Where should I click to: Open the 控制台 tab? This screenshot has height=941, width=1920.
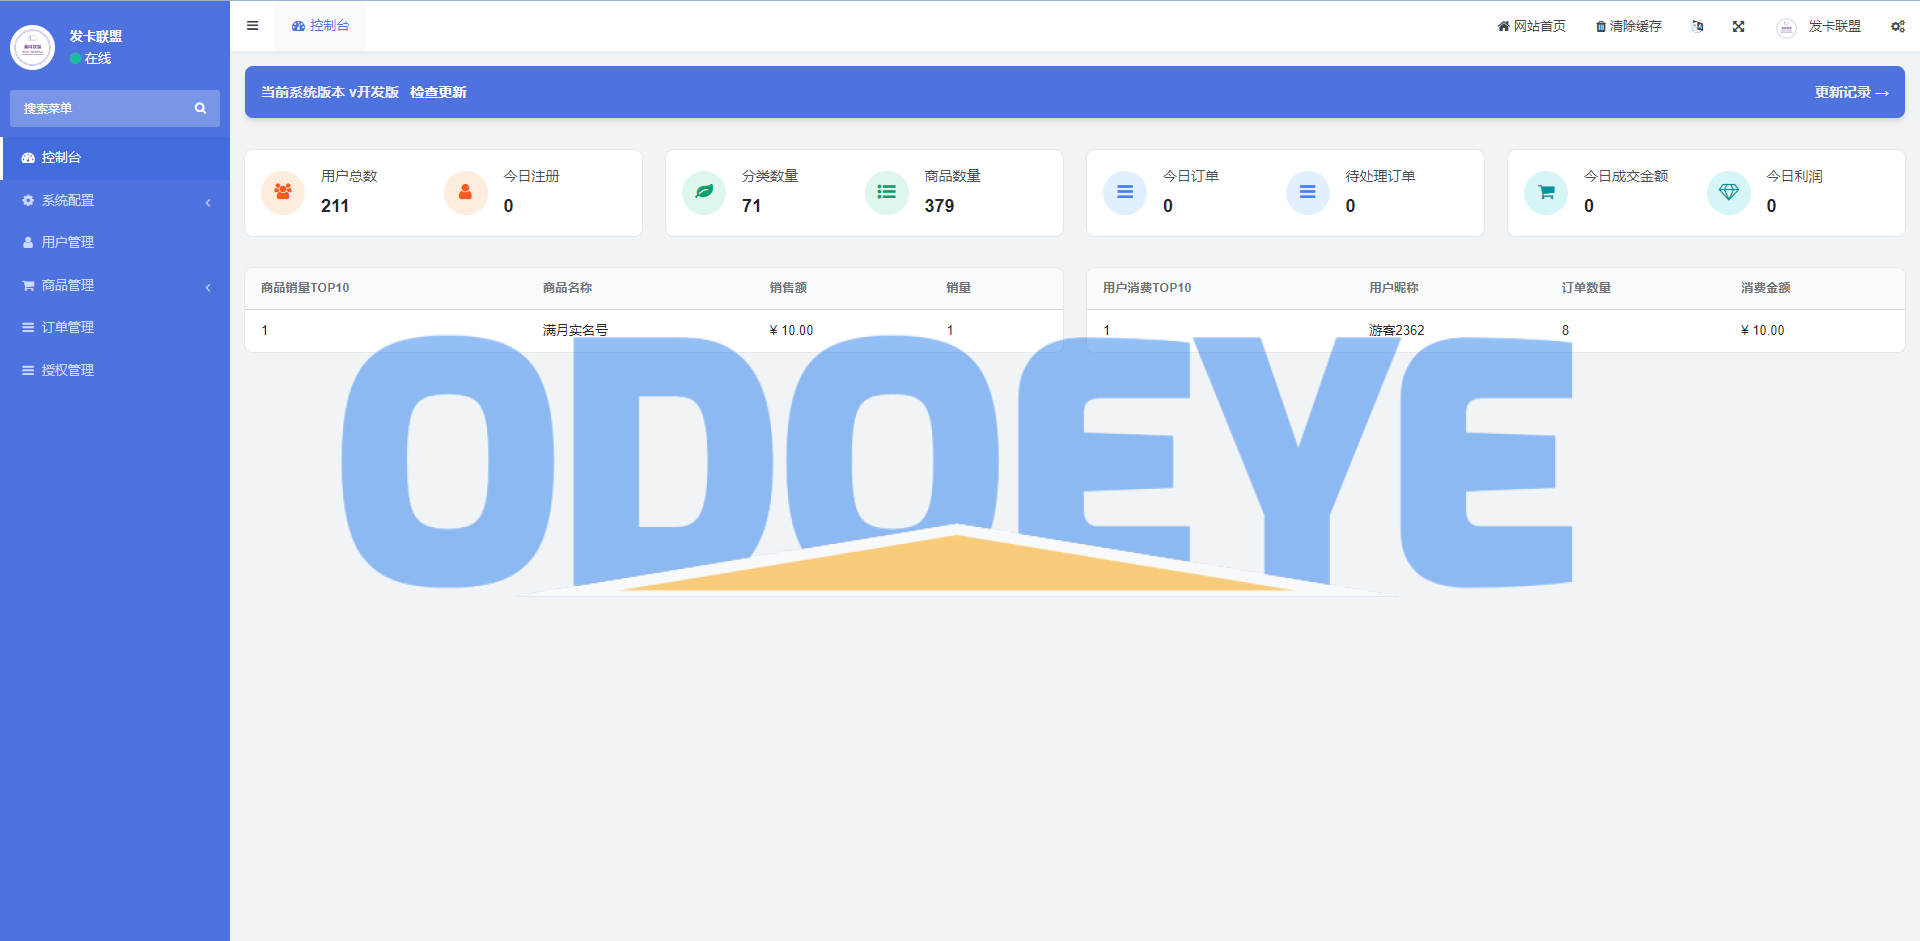pos(320,26)
